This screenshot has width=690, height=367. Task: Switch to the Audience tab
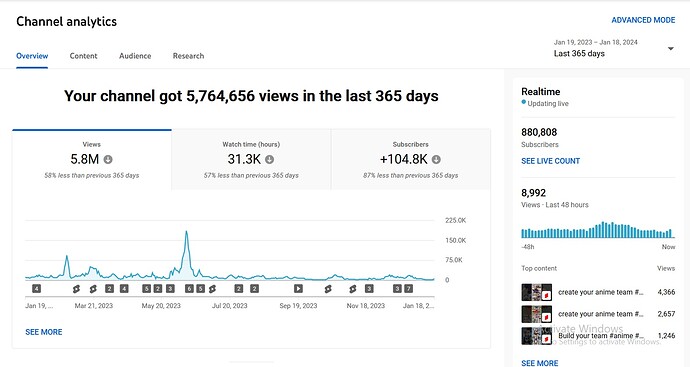[135, 56]
